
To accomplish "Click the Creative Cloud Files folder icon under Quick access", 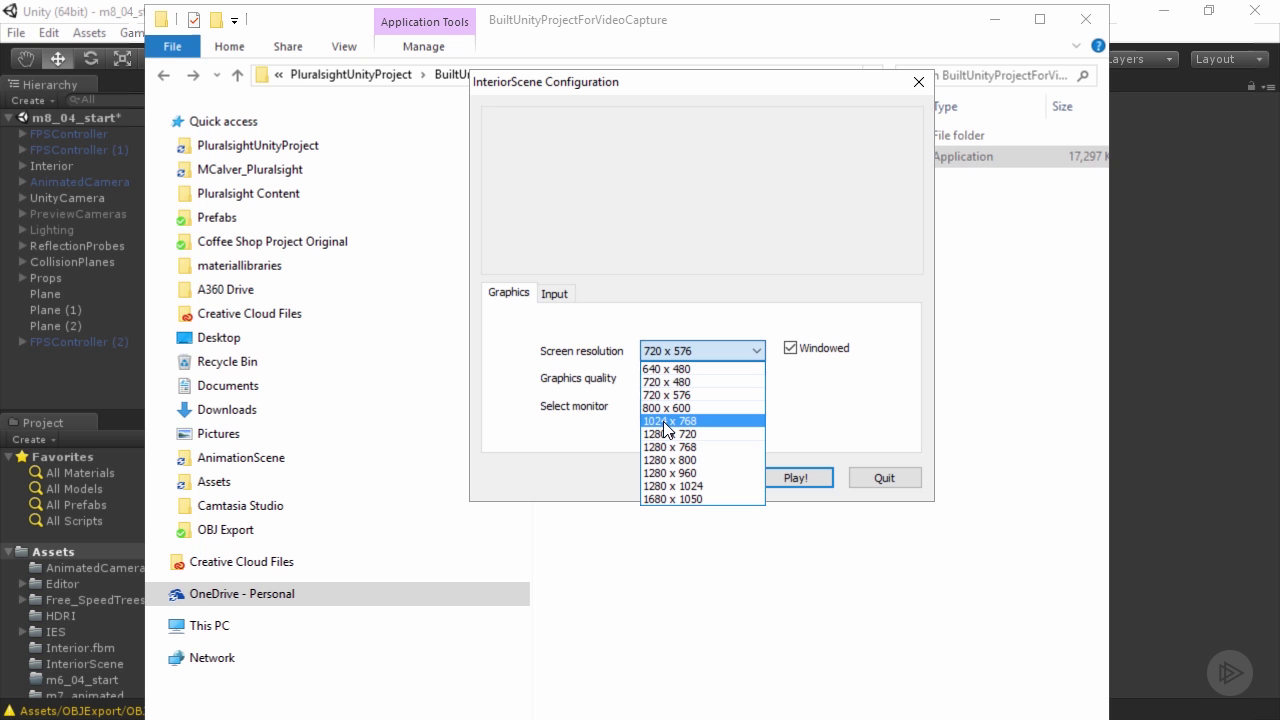I will tap(184, 314).
